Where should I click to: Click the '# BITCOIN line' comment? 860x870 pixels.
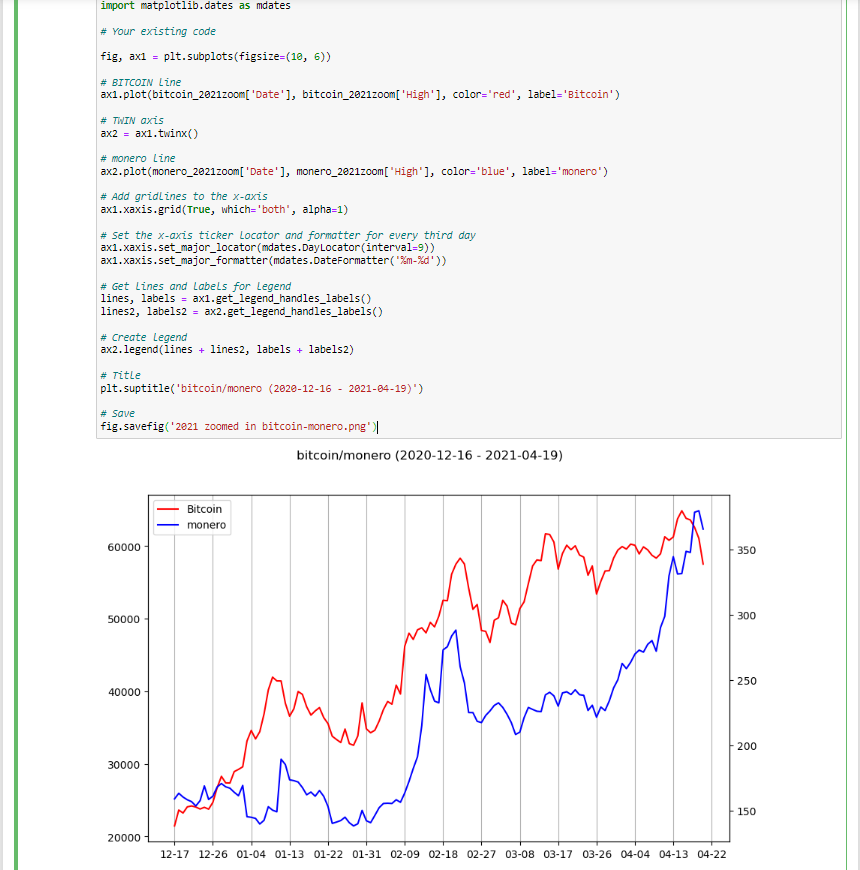coord(141,82)
